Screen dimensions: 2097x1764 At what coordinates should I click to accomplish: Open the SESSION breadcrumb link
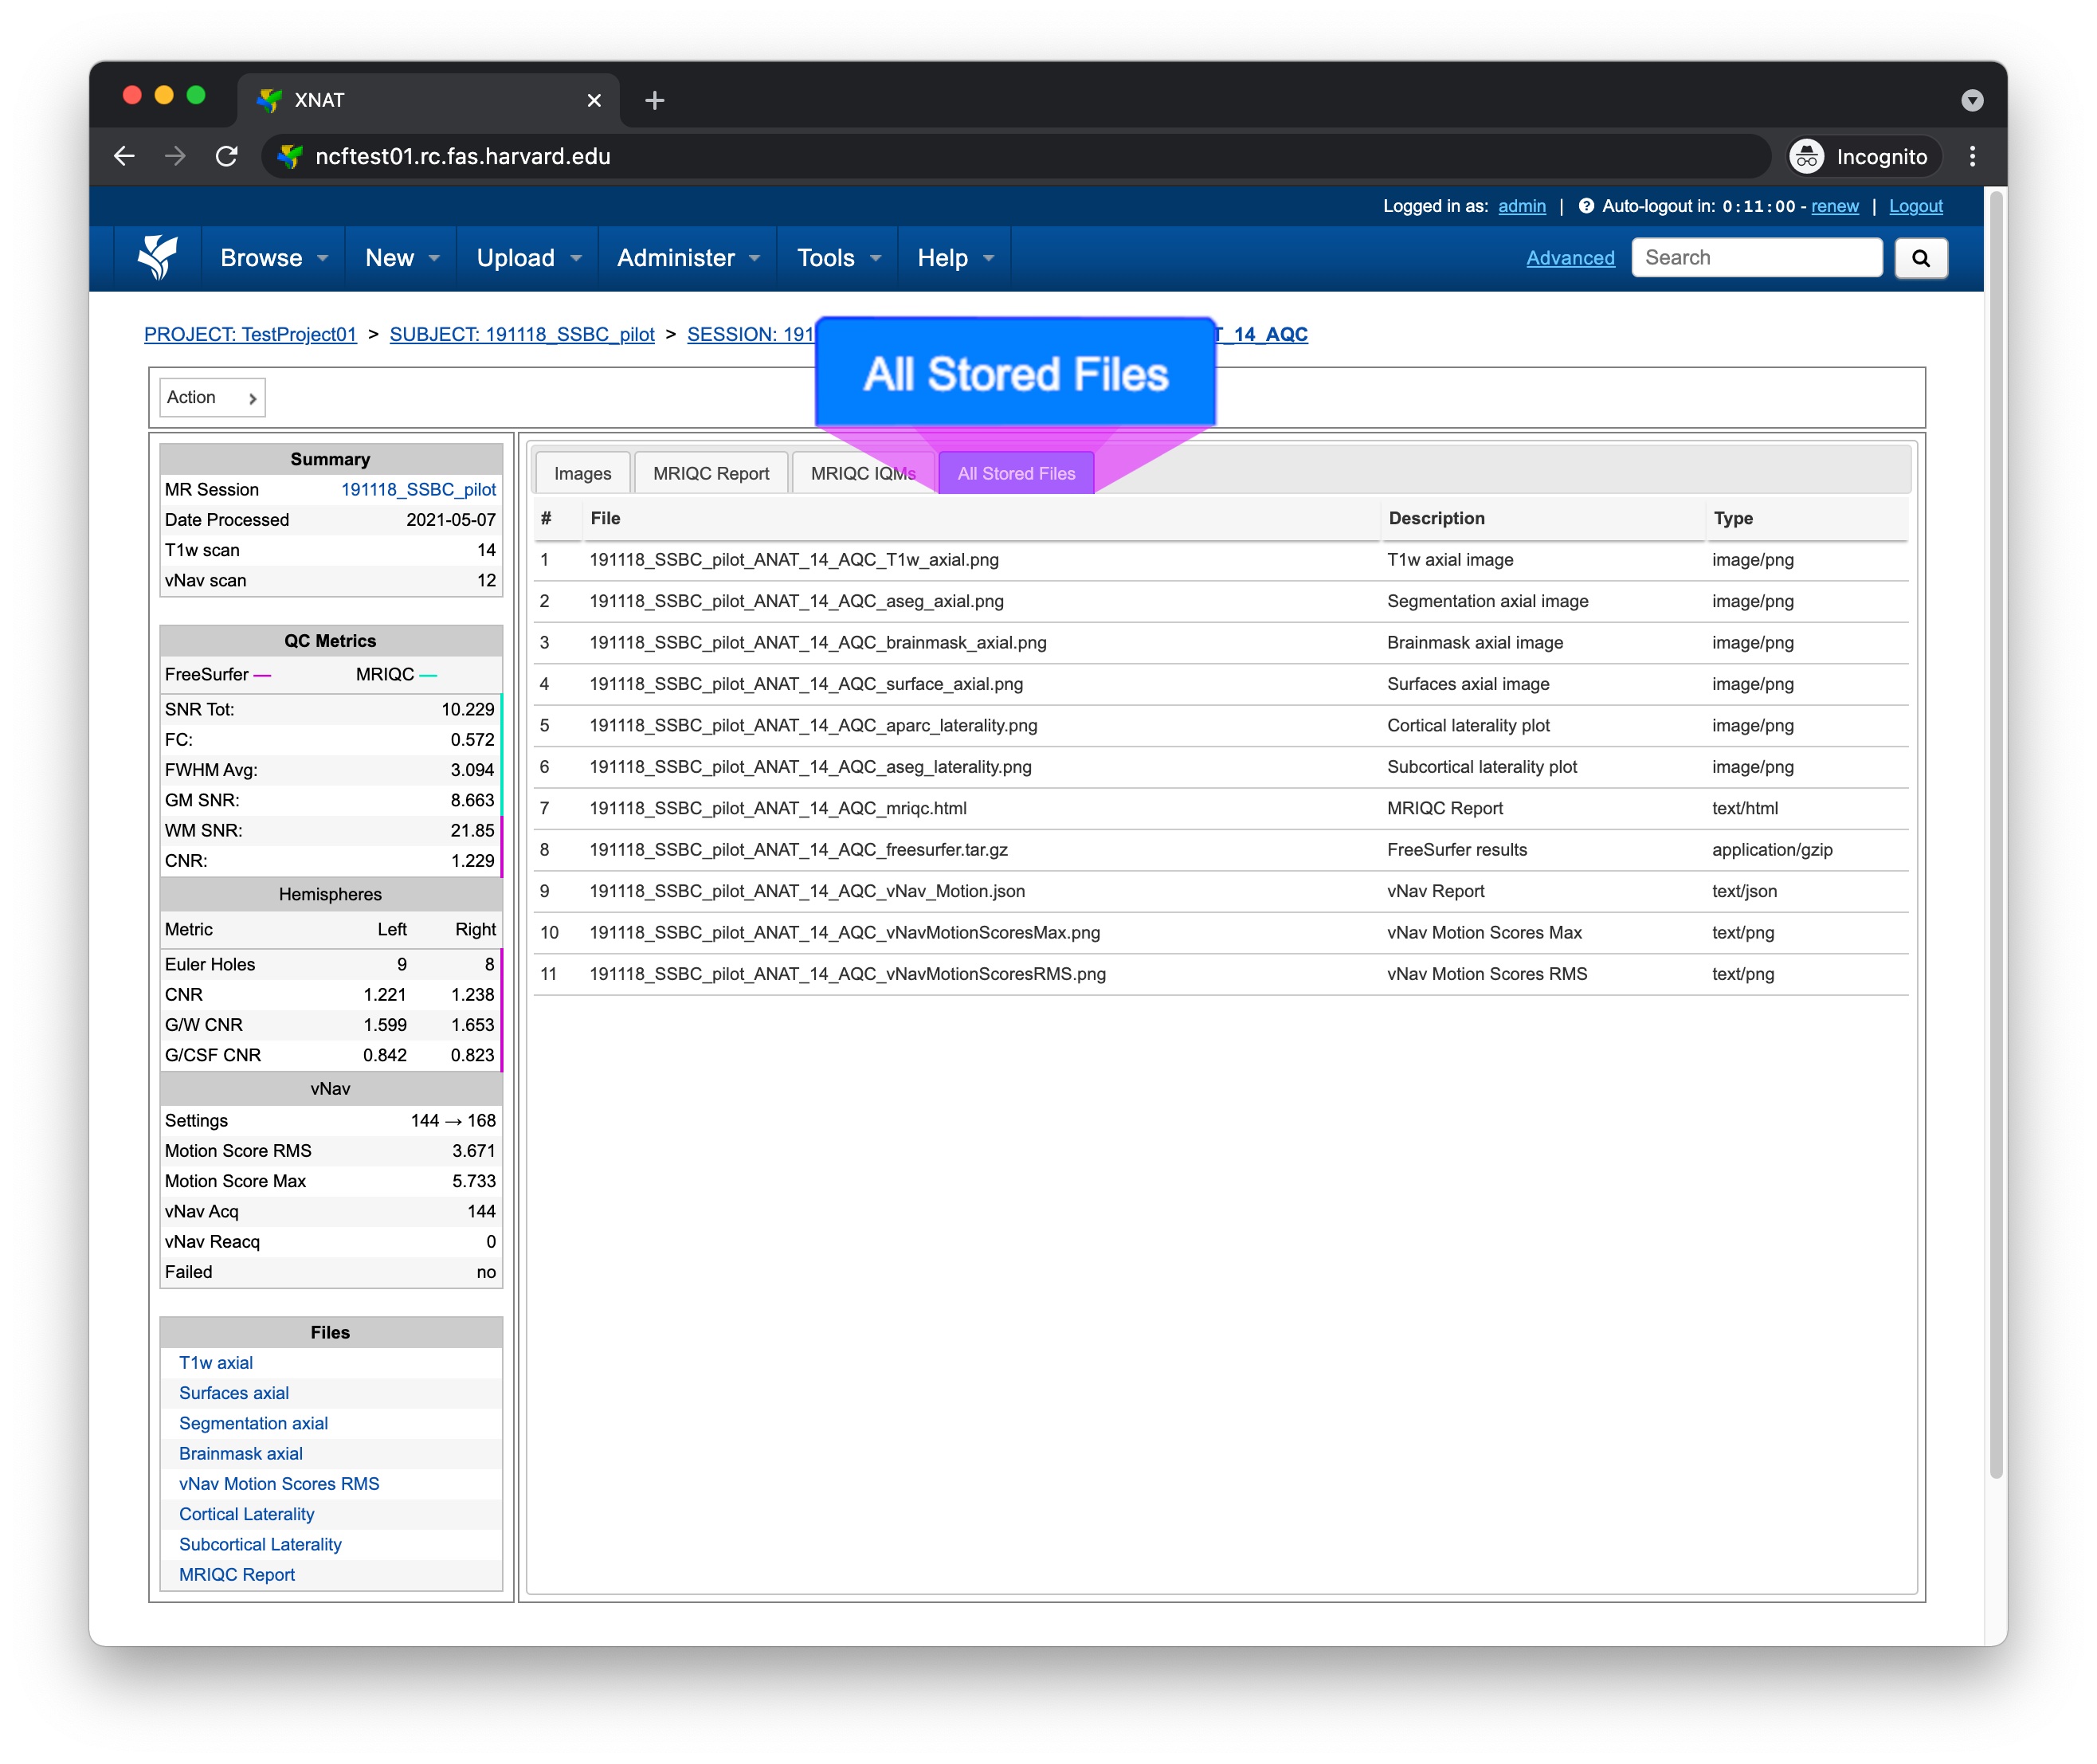click(751, 334)
